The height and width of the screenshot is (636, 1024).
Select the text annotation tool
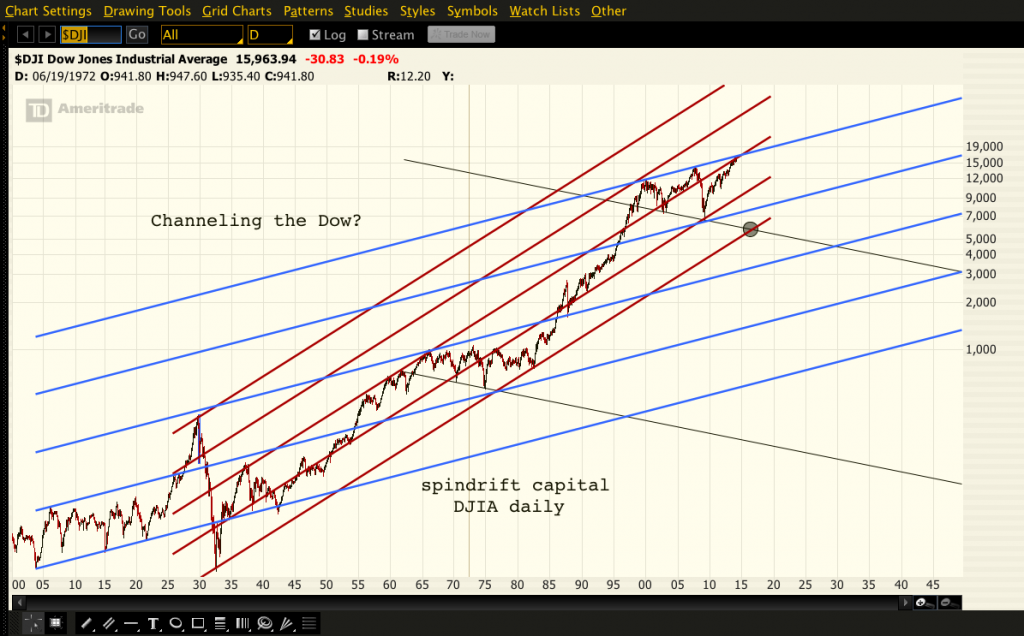153,624
